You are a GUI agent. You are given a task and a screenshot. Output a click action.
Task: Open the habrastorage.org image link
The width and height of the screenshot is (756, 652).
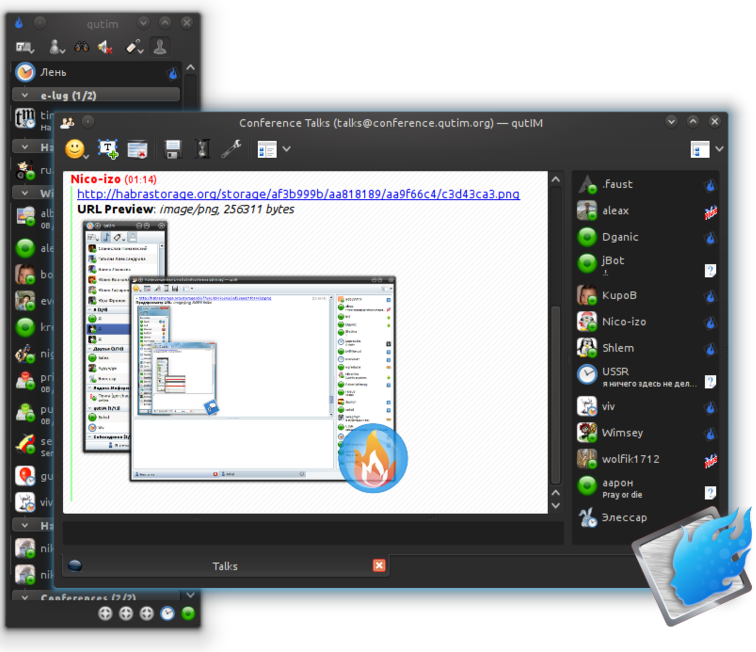298,194
